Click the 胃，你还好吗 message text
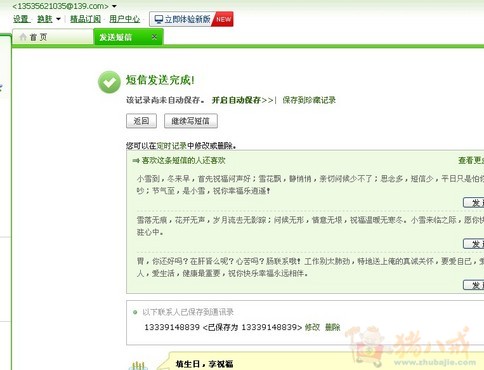 click(310, 267)
